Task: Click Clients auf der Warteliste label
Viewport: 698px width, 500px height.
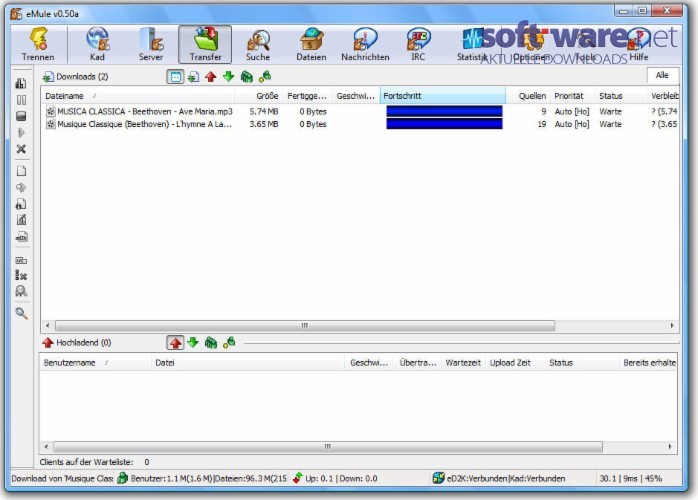Action: (x=86, y=462)
